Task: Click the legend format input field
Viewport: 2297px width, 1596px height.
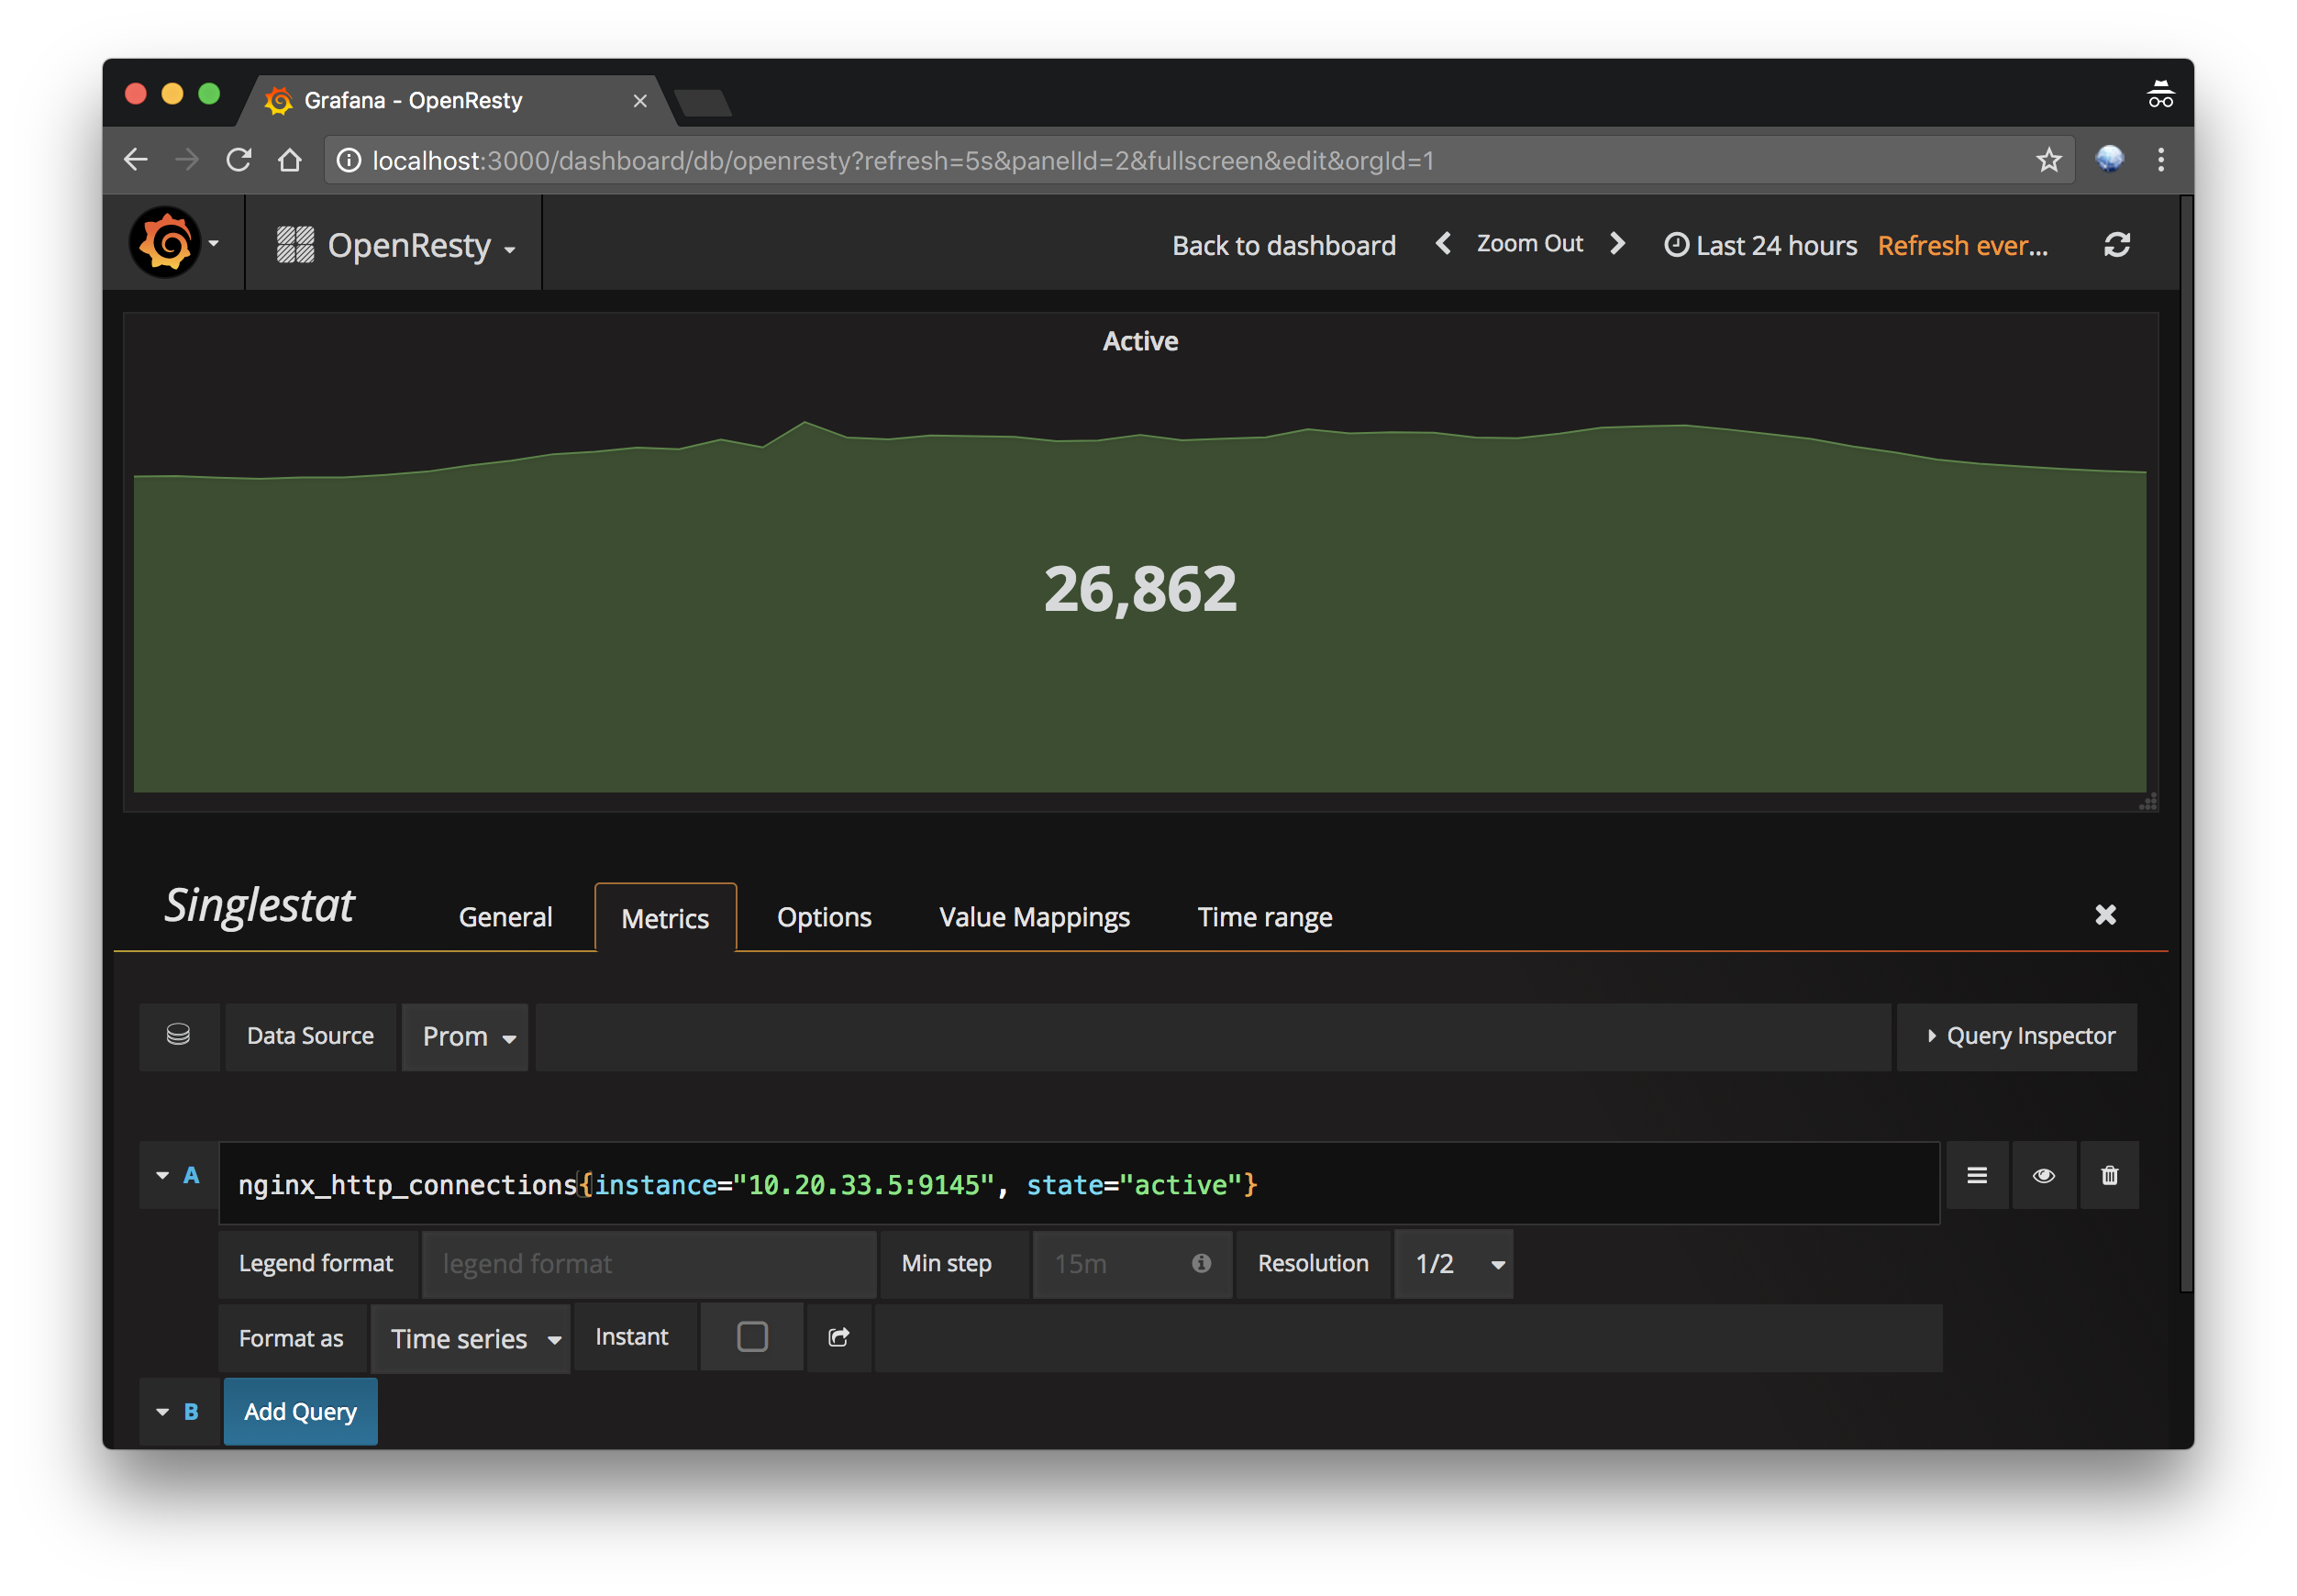Action: [x=649, y=1263]
